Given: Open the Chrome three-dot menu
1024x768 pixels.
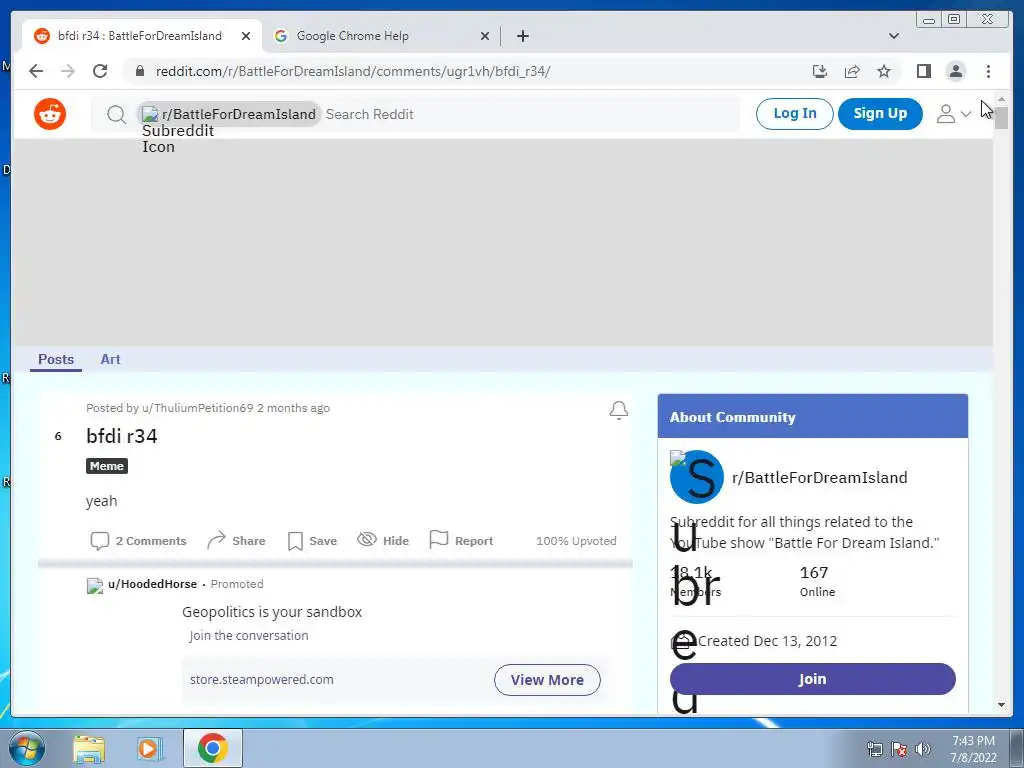Looking at the screenshot, I should [988, 71].
